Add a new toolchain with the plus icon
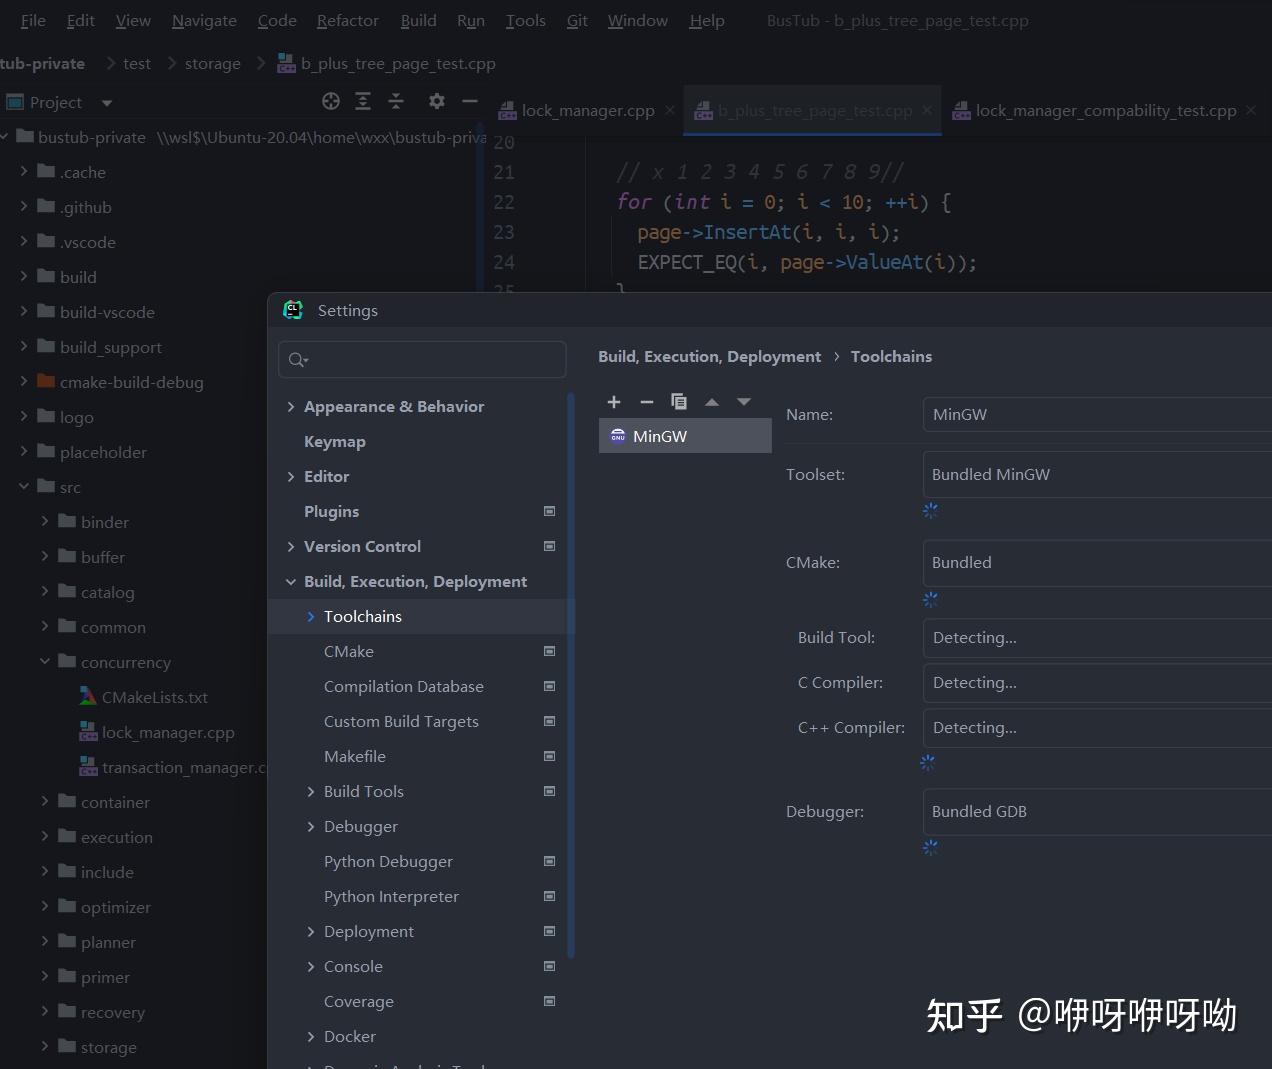 [x=614, y=401]
